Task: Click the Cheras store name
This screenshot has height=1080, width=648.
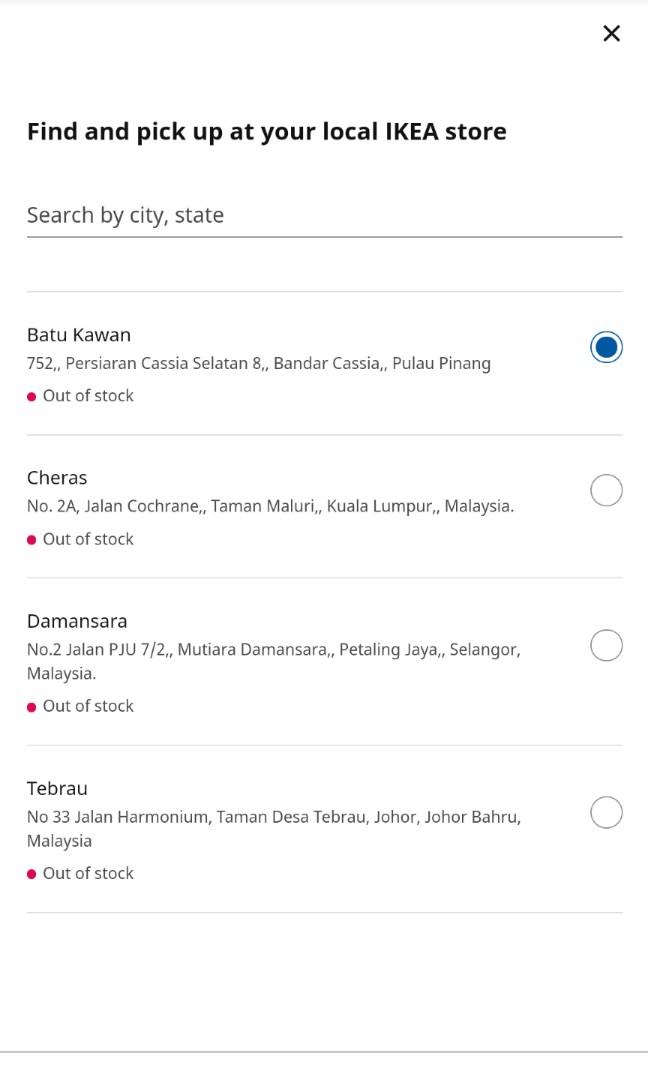Action: pyautogui.click(x=57, y=478)
